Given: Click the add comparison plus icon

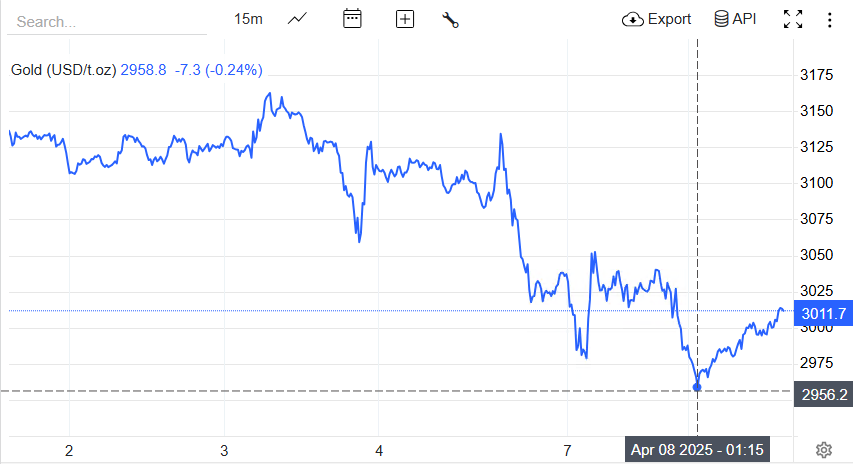Looking at the screenshot, I should 405,19.
